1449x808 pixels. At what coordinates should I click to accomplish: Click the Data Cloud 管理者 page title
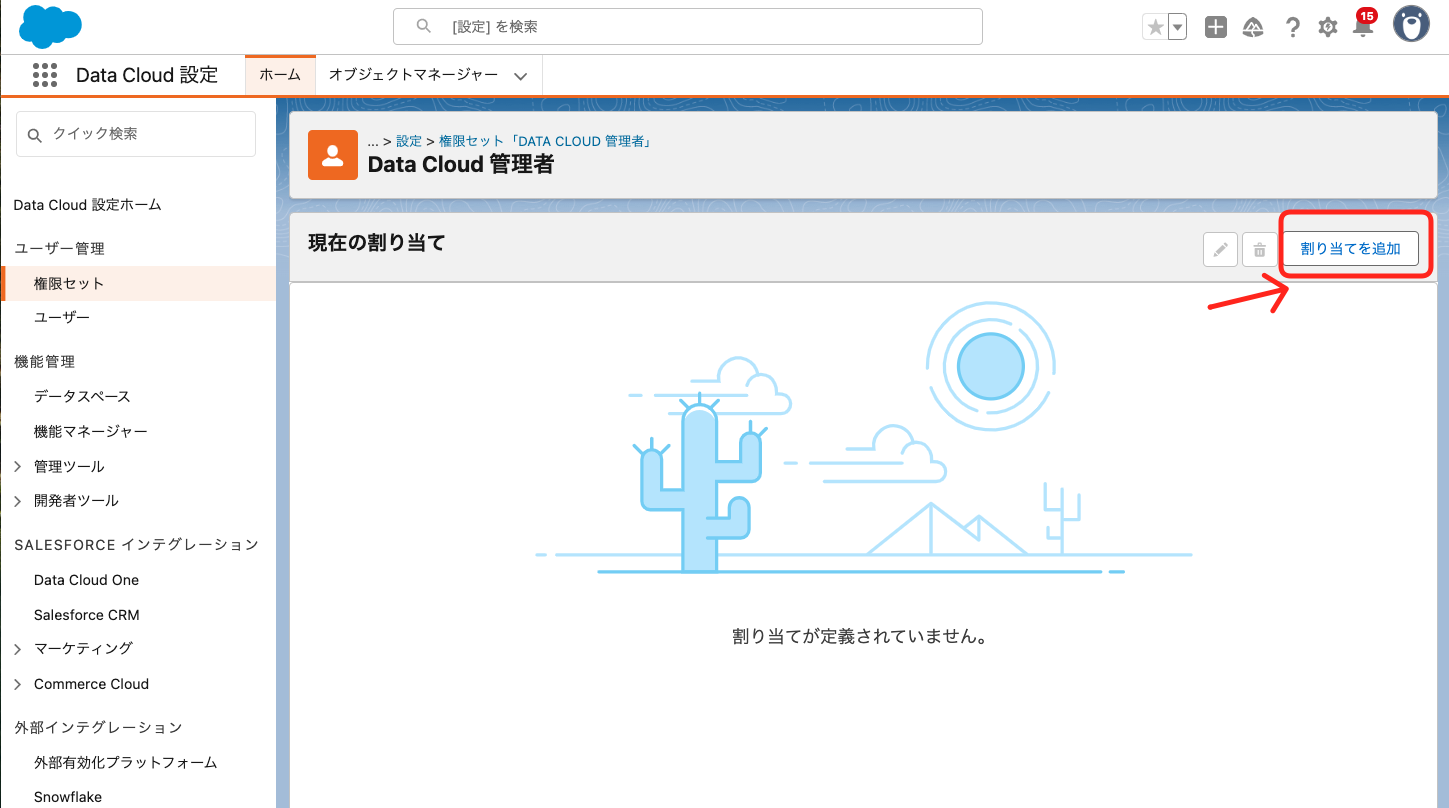(461, 165)
